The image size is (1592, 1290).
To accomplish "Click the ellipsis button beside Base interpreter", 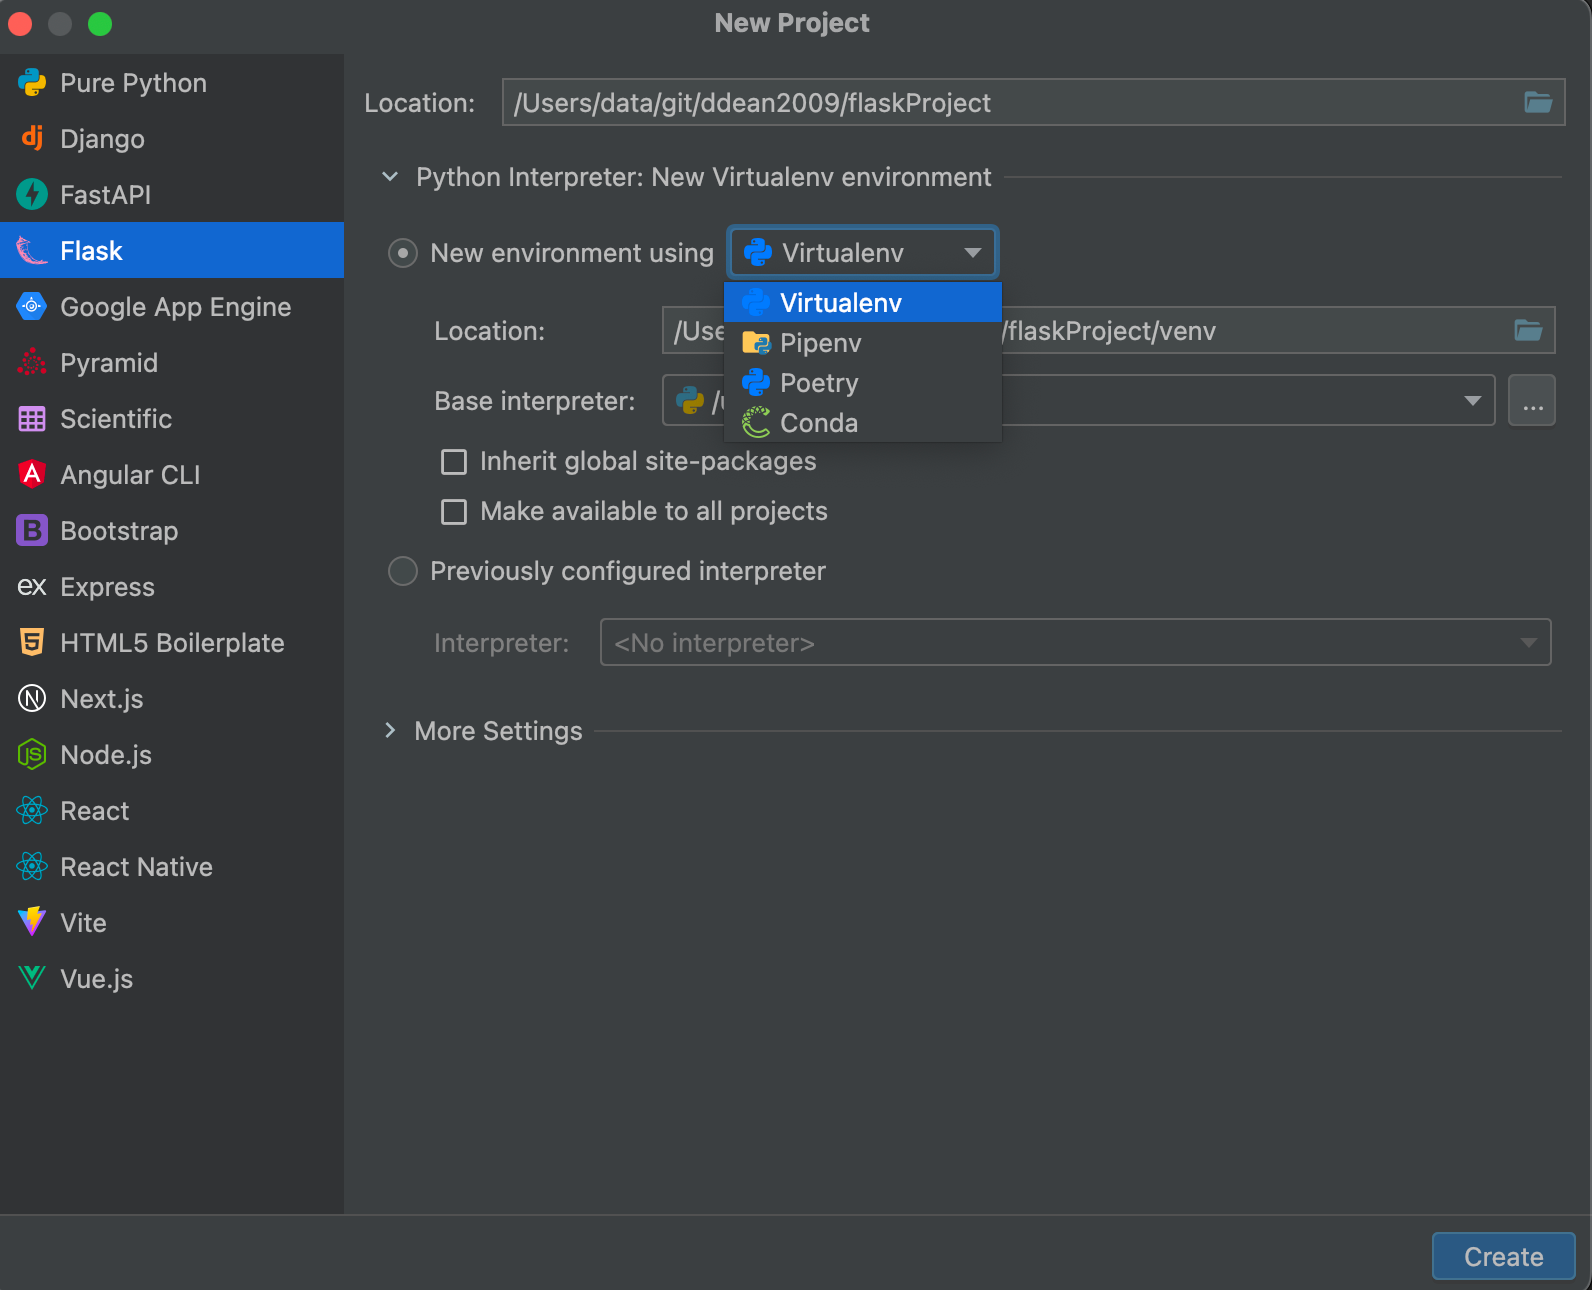I will pyautogui.click(x=1531, y=400).
